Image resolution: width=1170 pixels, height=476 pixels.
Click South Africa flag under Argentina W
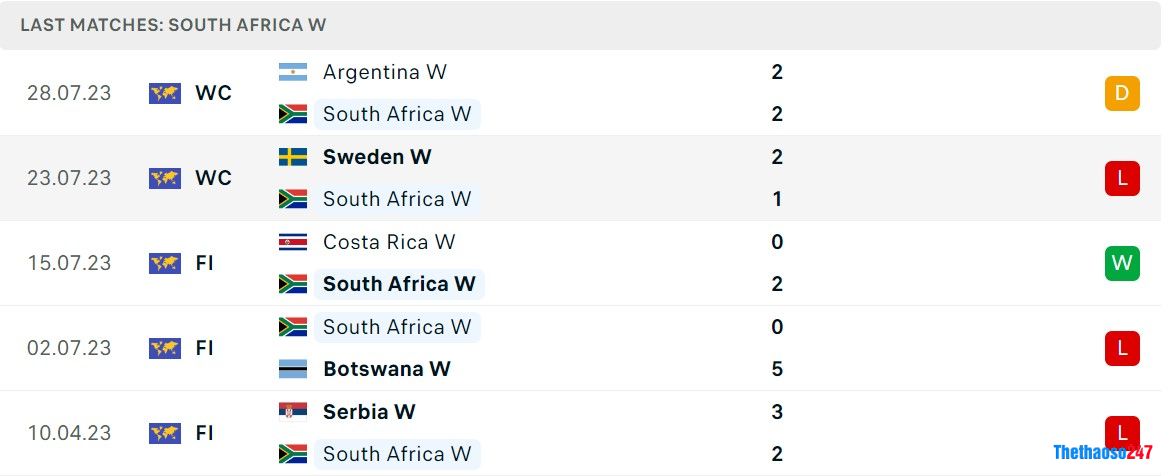(x=293, y=114)
